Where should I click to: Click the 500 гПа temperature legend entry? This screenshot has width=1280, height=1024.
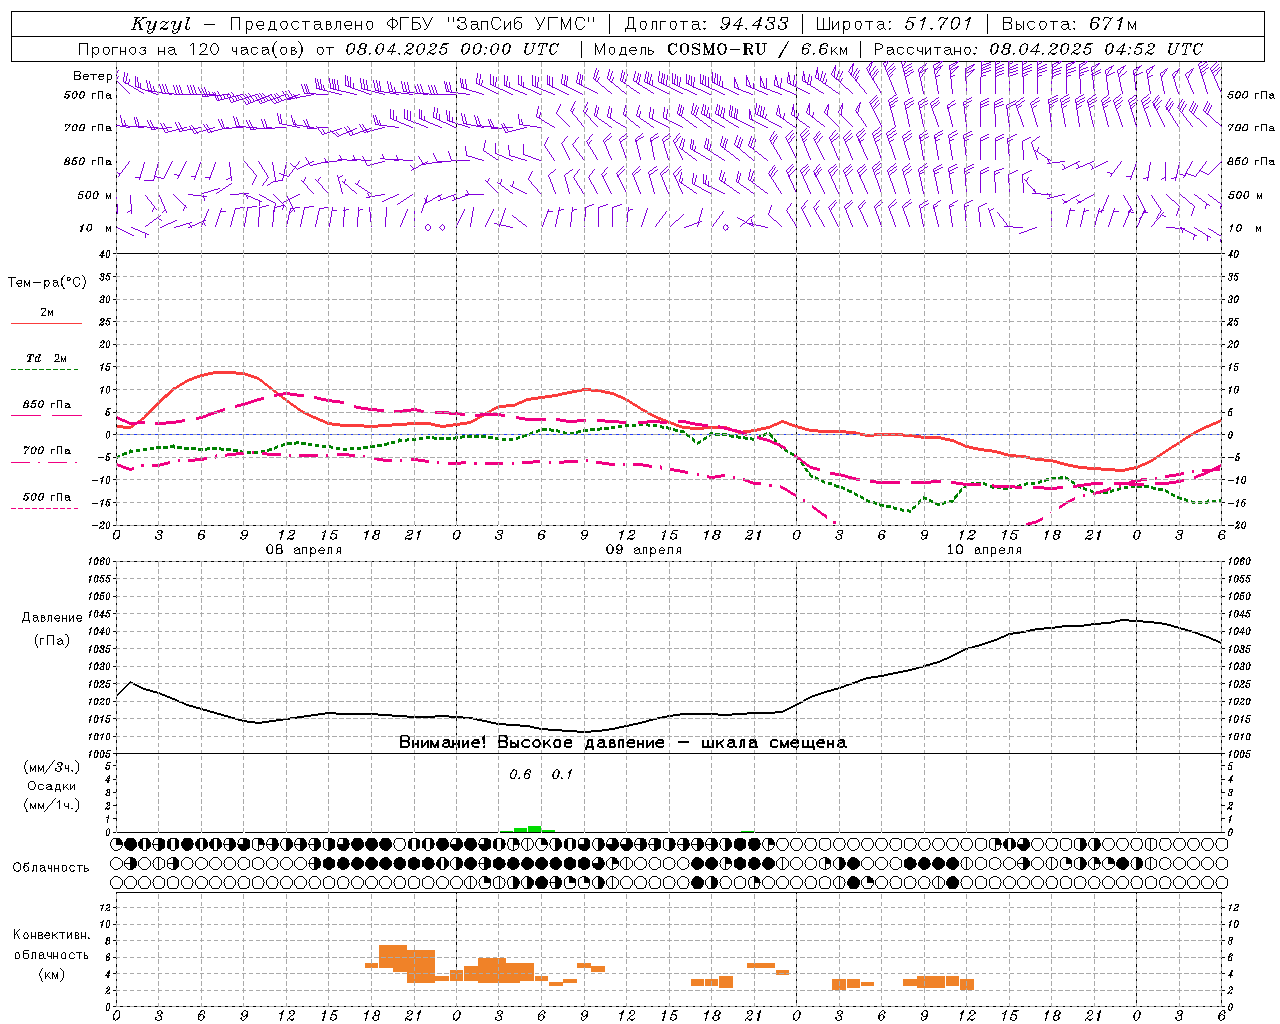(x=47, y=497)
